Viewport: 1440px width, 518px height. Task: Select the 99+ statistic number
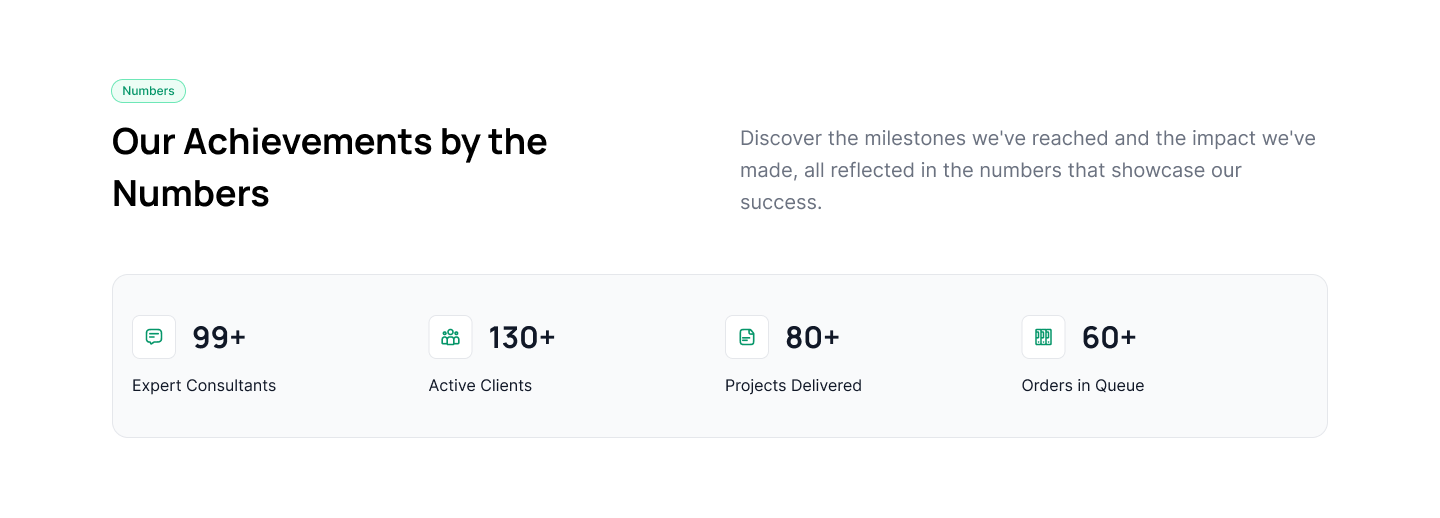tap(219, 338)
